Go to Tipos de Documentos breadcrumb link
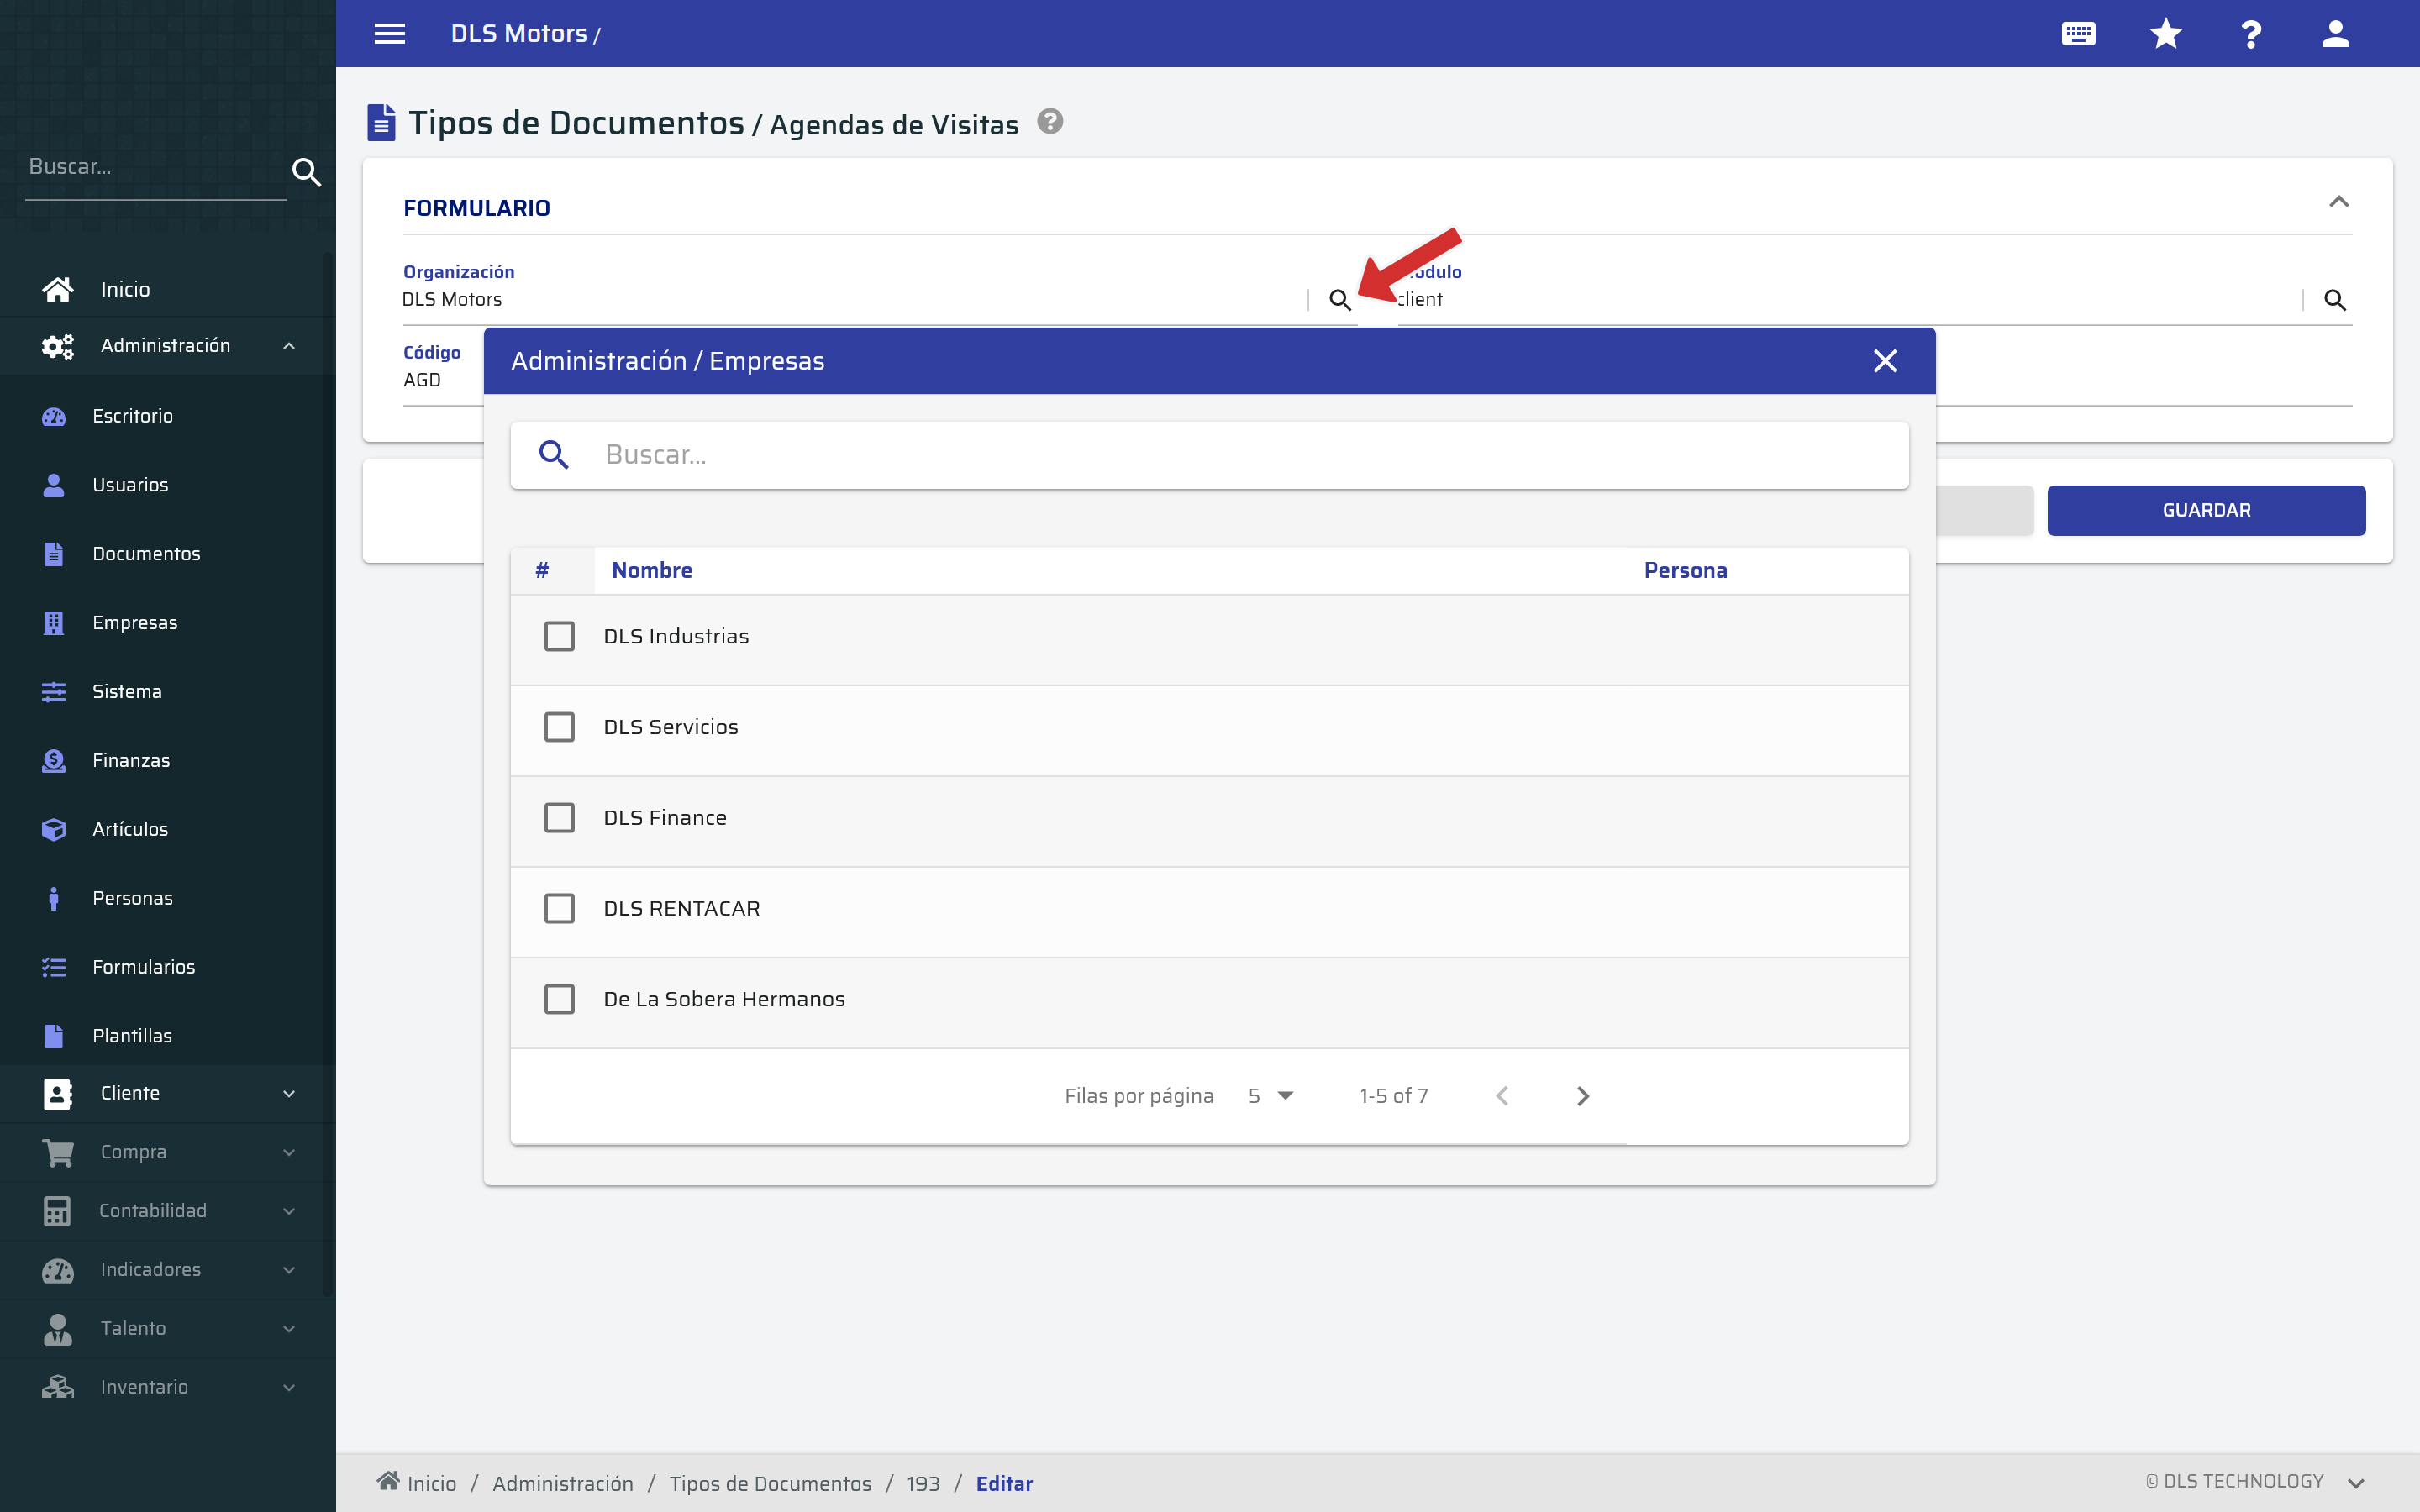Image resolution: width=2420 pixels, height=1512 pixels. [x=770, y=1484]
